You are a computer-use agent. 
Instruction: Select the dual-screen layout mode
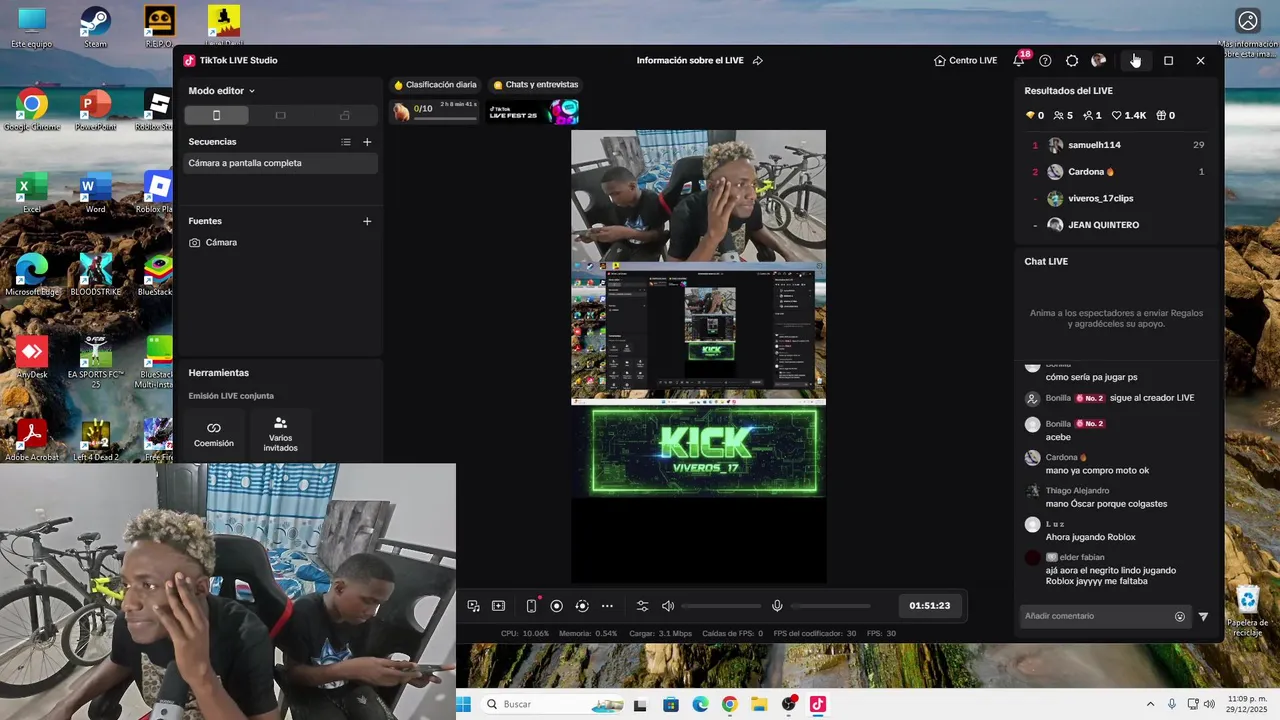click(x=345, y=116)
